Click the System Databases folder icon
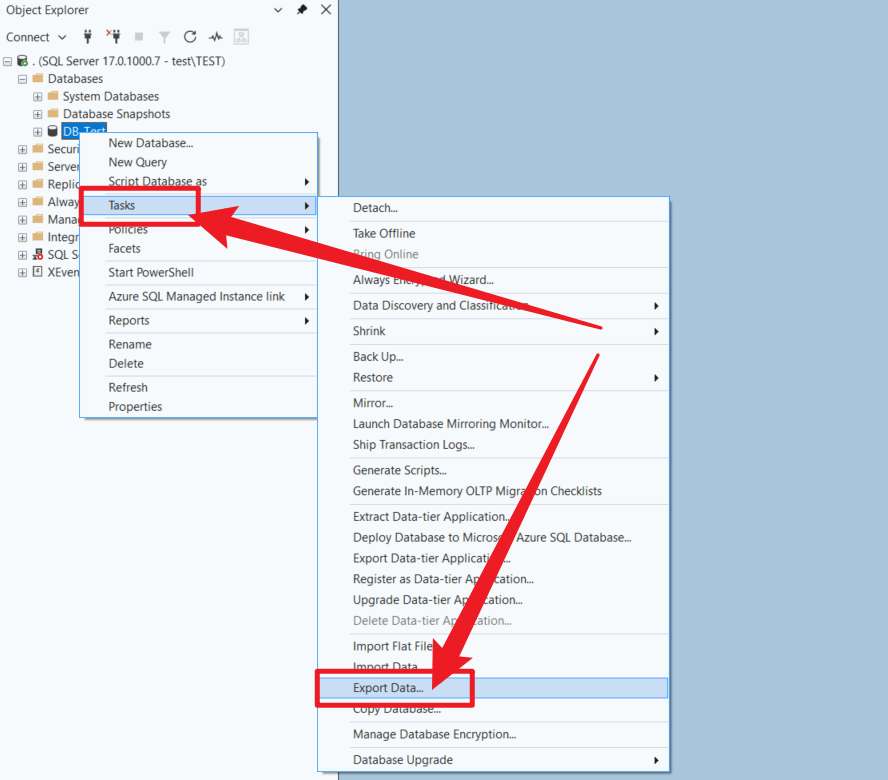The height and width of the screenshot is (780, 888). click(53, 96)
